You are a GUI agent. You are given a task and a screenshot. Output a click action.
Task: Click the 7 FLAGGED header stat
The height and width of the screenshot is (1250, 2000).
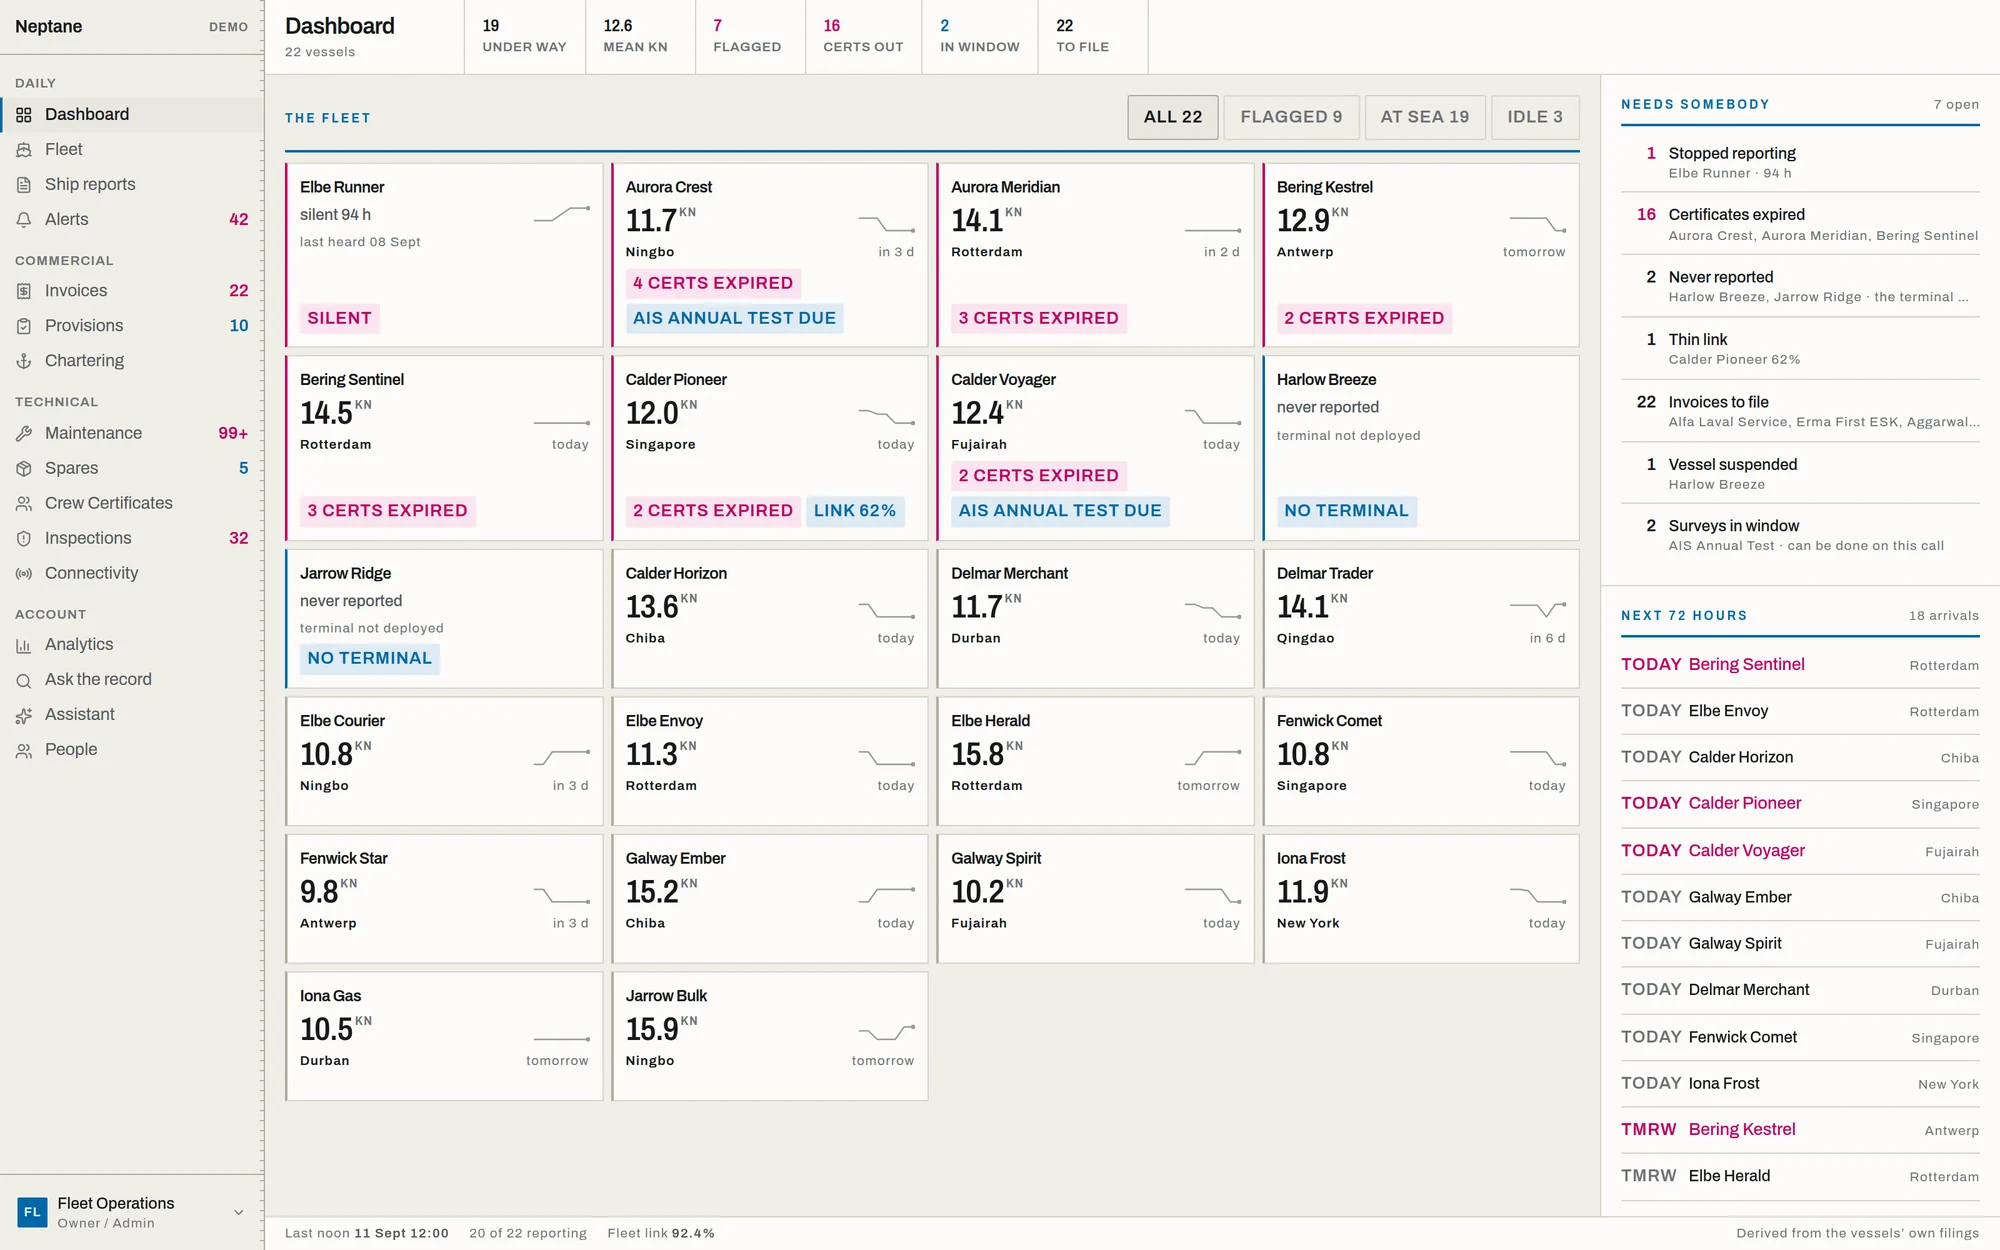pyautogui.click(x=750, y=36)
